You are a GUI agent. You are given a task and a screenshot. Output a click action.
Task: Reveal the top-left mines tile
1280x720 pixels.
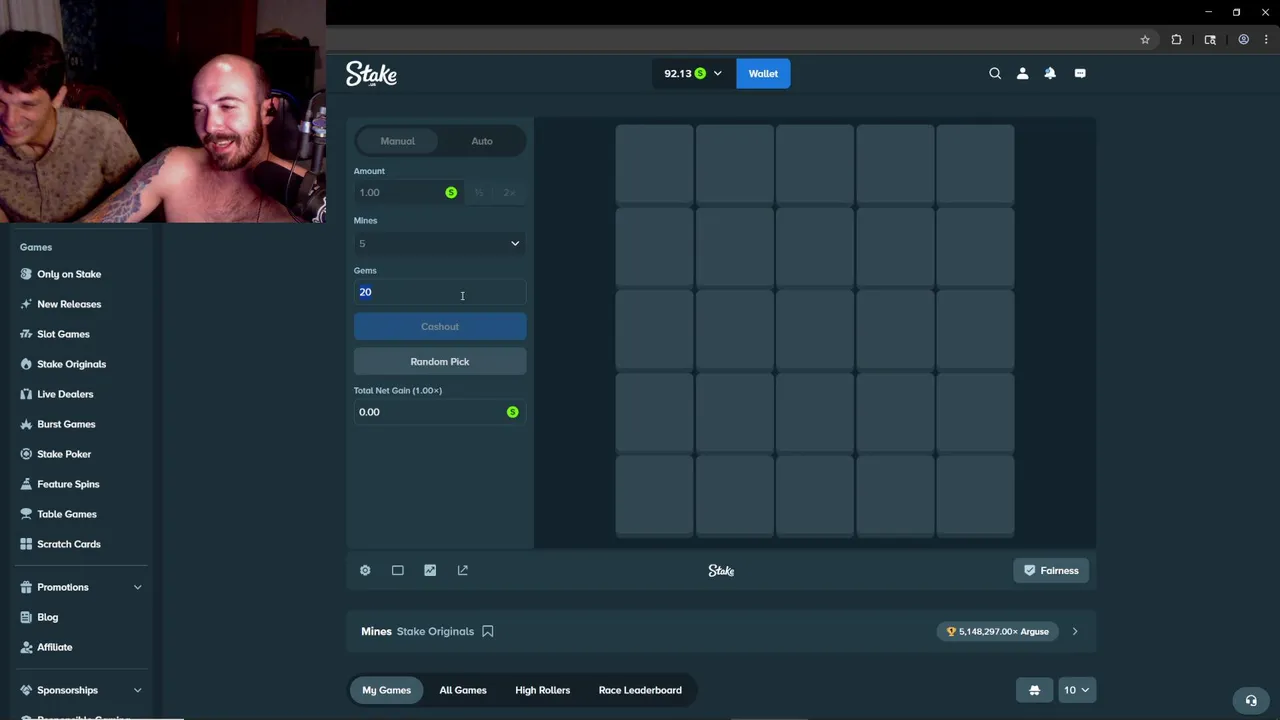point(655,164)
